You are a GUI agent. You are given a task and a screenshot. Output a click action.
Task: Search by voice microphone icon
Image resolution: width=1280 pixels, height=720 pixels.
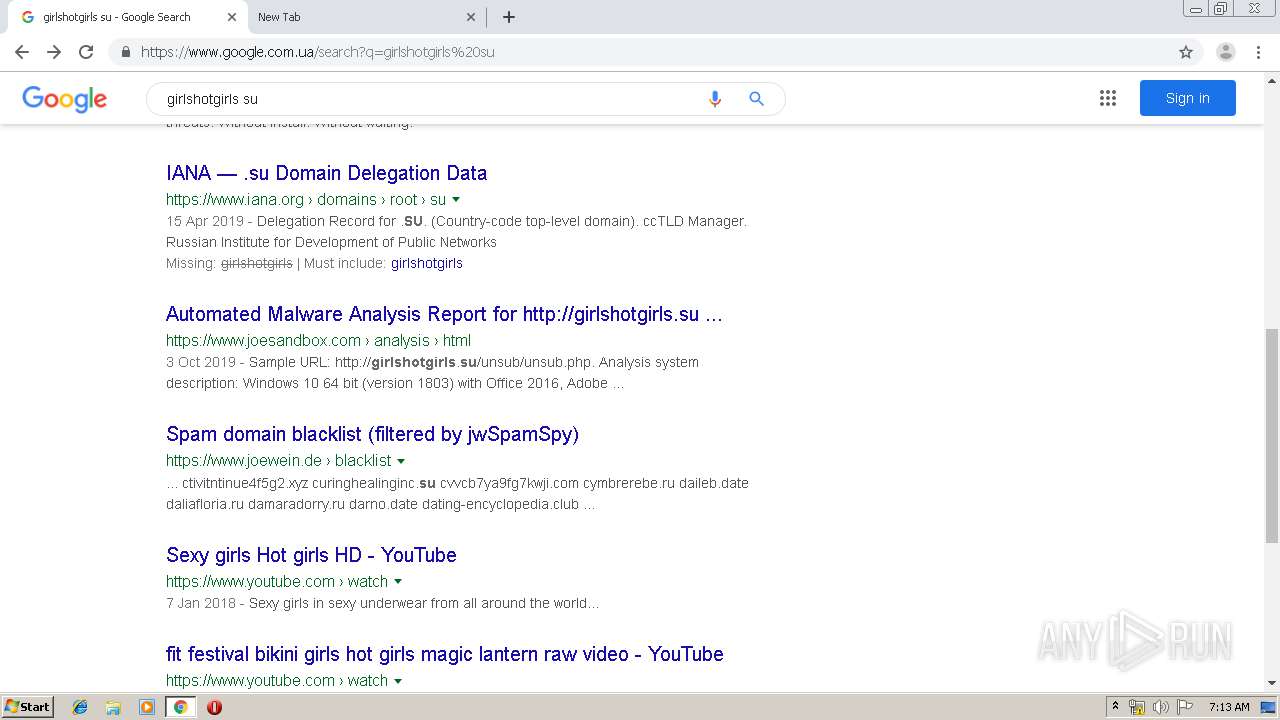pos(714,99)
